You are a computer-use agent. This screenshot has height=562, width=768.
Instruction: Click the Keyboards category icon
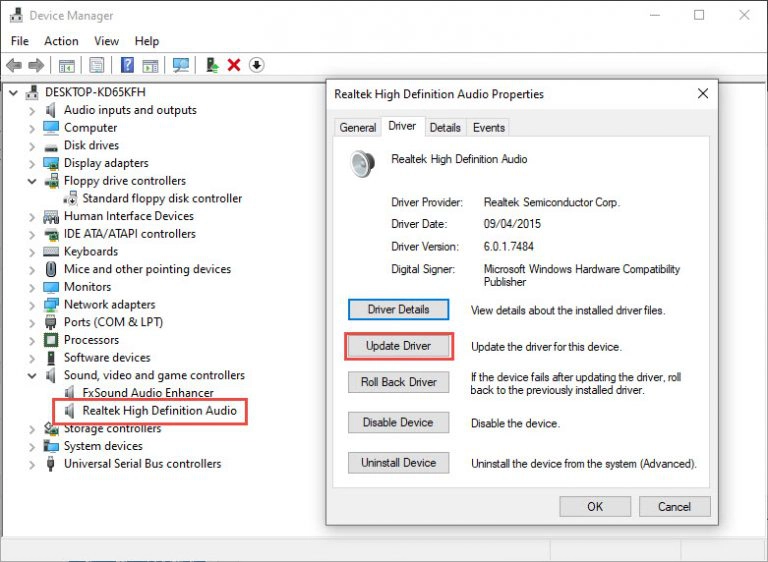(51, 251)
